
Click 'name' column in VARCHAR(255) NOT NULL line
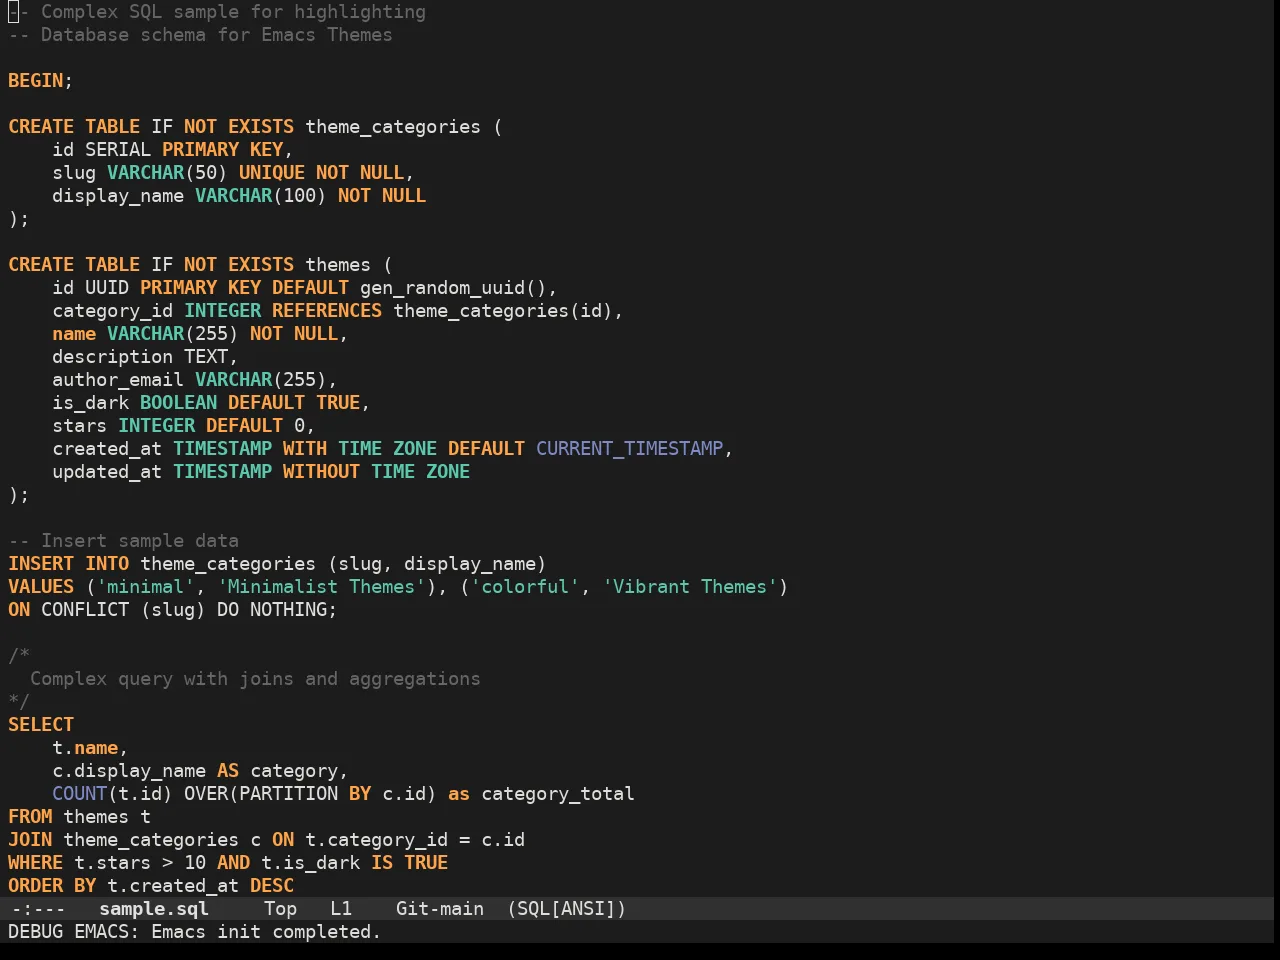click(x=74, y=334)
